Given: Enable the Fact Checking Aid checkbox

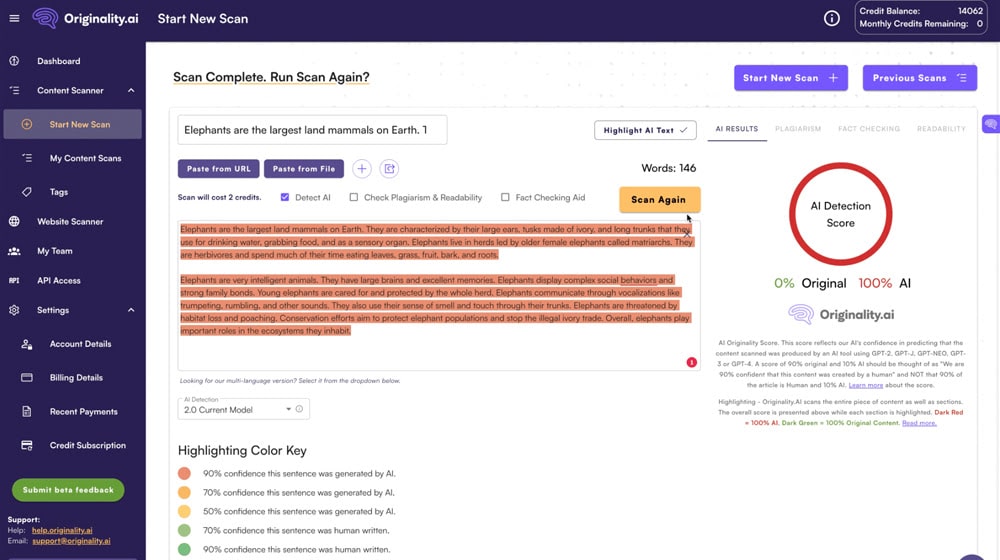Looking at the screenshot, I should (x=505, y=197).
